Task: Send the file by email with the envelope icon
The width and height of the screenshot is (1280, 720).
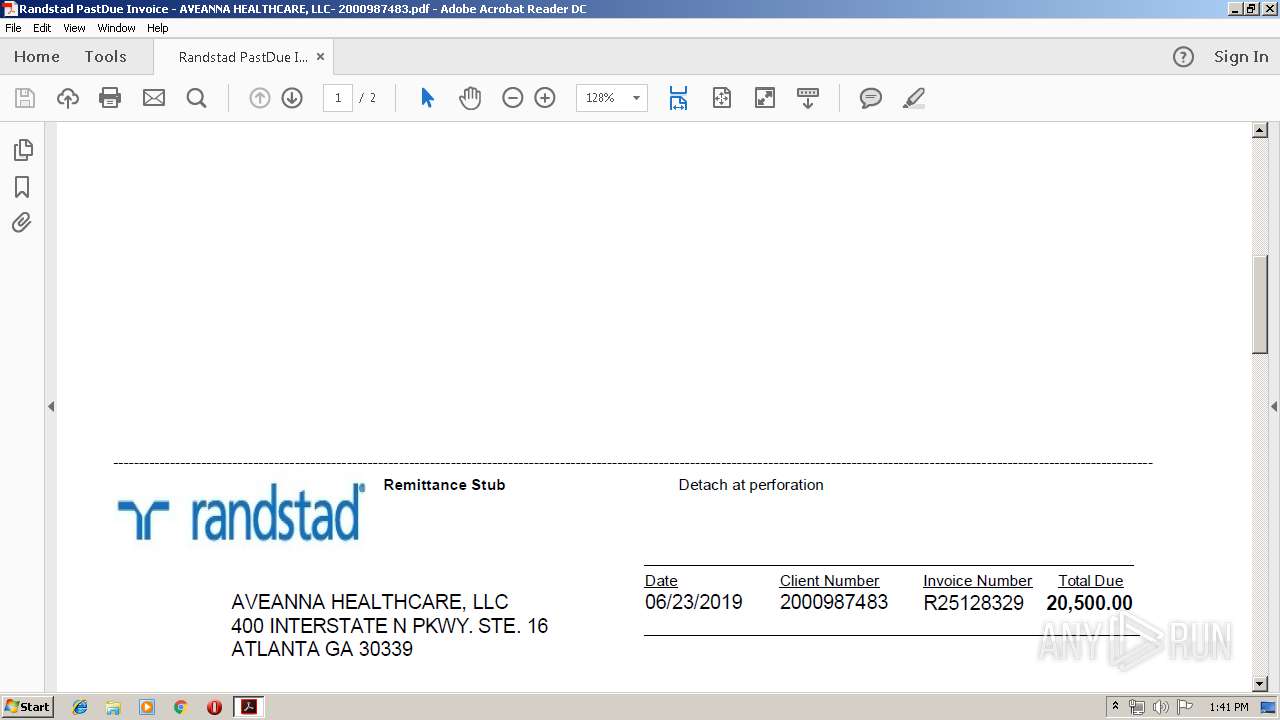Action: (x=154, y=98)
